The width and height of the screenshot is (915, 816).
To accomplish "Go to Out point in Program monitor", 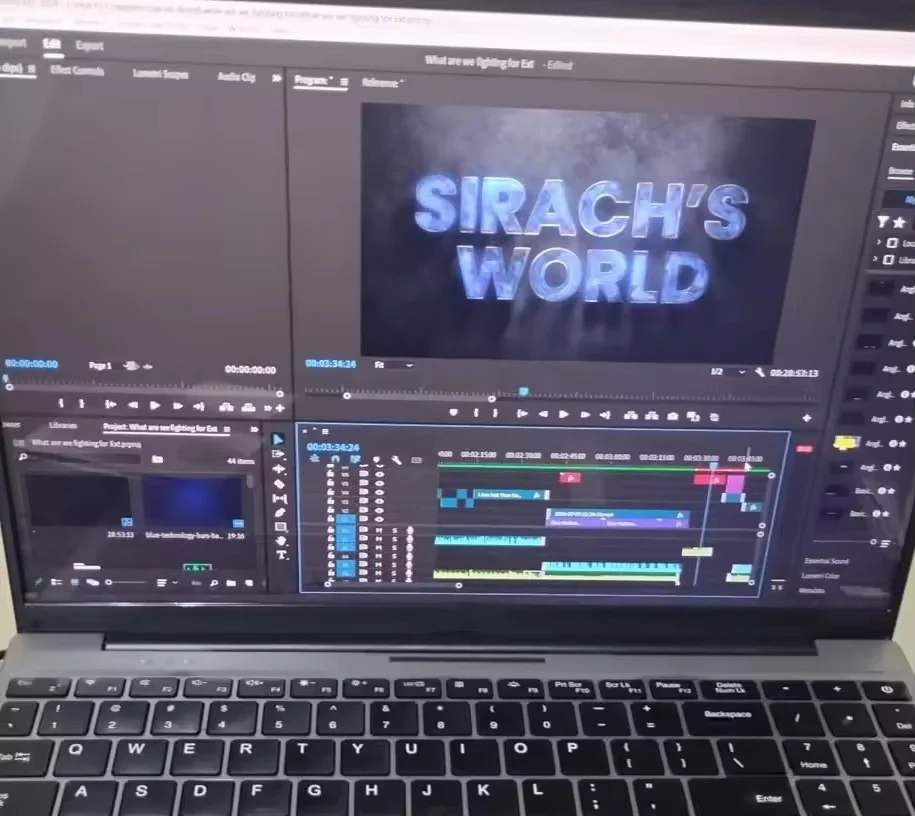I will pyautogui.click(x=605, y=415).
